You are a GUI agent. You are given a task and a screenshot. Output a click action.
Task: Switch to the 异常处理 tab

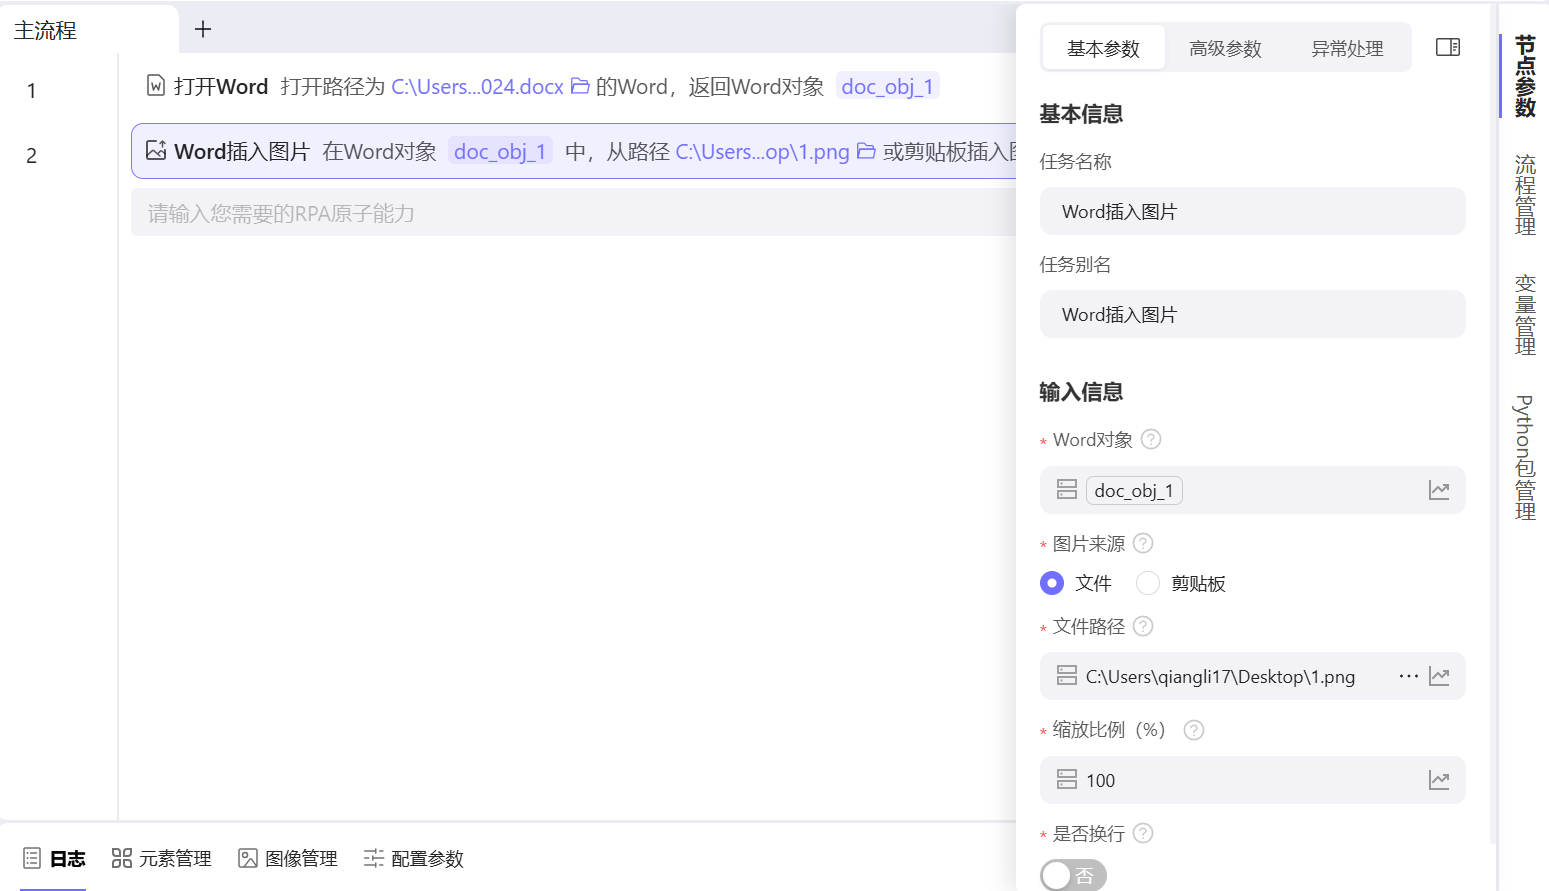[1347, 47]
